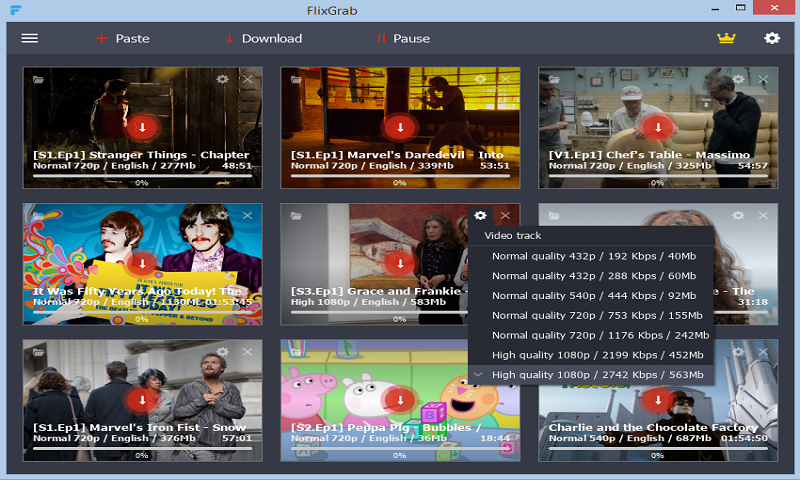Screen dimensions: 800x480
Task: Select checked High quality 1080p / 2742 Kbps / 563Mb
Action: click(x=591, y=375)
